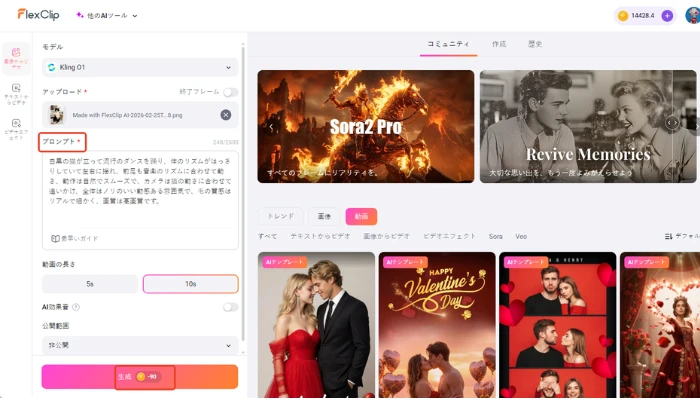Select 5s video length option
700x400 pixels.
[x=90, y=284]
